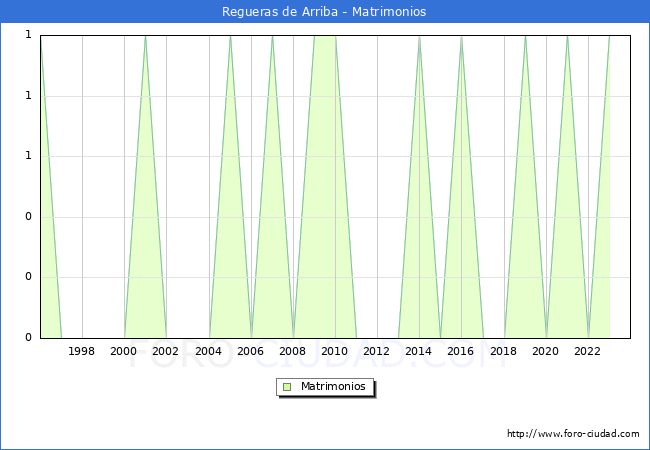650x450 pixels.
Task: Click the 2020 x-axis label
Action: click(x=546, y=351)
